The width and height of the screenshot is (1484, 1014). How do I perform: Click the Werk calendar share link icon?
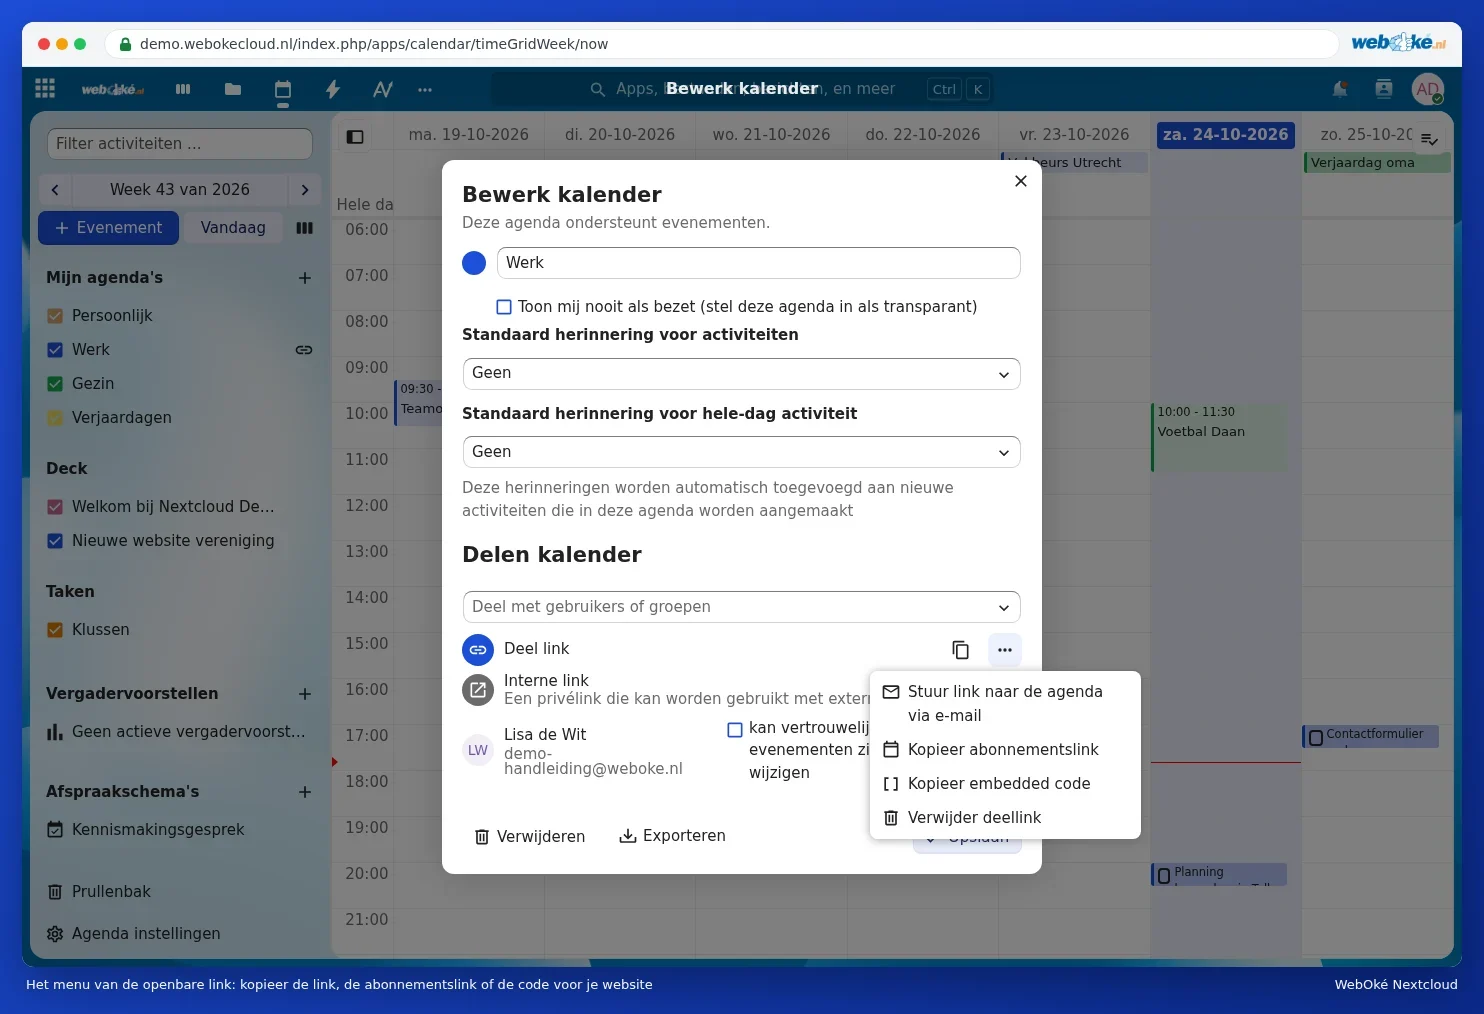(x=304, y=350)
